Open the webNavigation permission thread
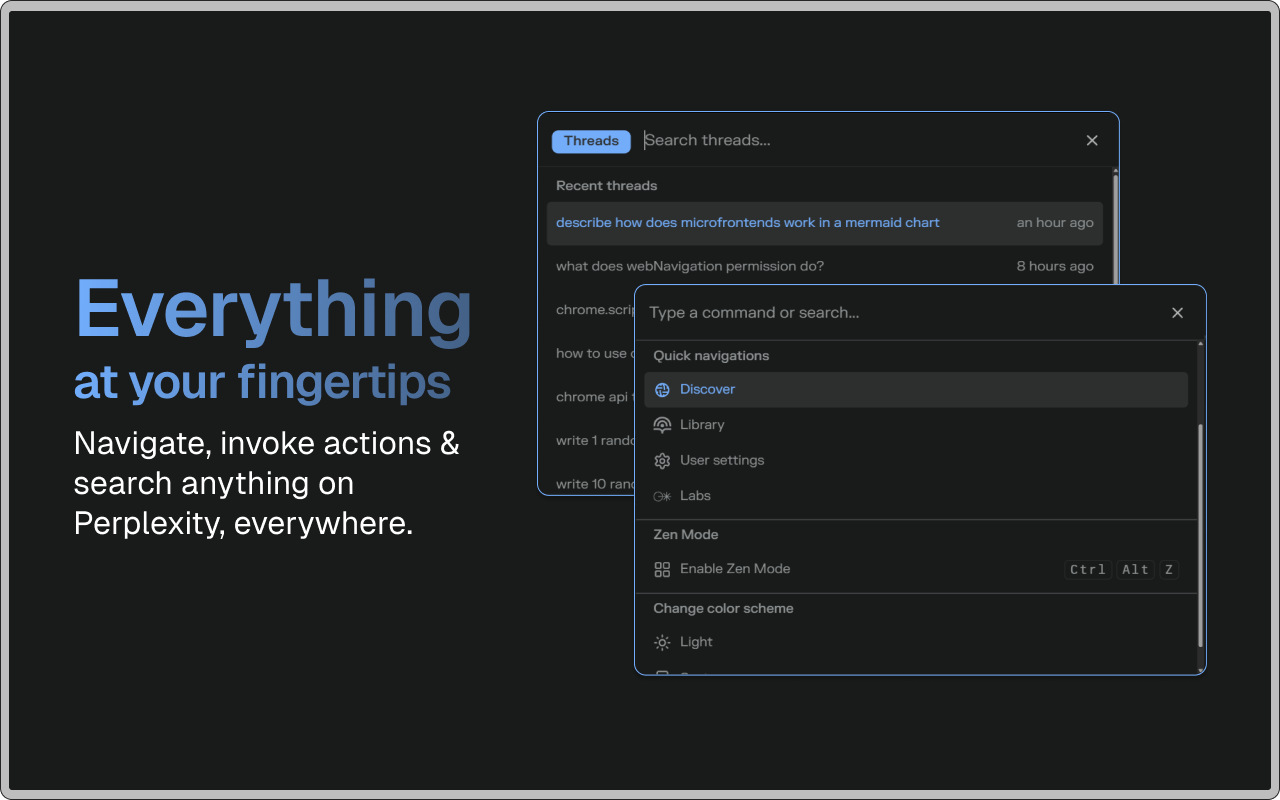Viewport: 1280px width, 800px height. pyautogui.click(x=690, y=266)
